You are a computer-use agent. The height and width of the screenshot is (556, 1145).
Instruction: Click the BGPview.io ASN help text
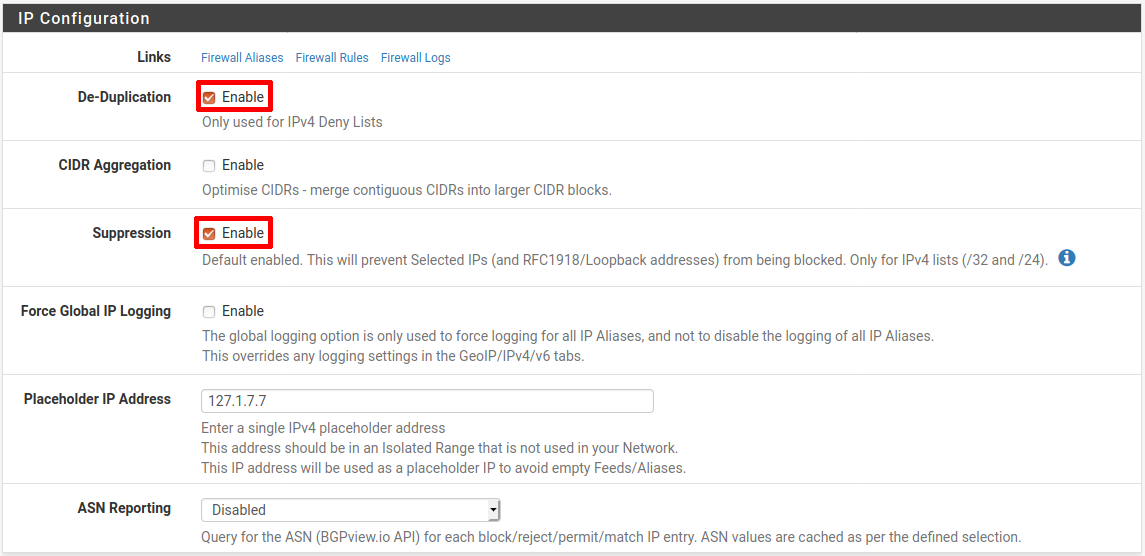[x=610, y=537]
